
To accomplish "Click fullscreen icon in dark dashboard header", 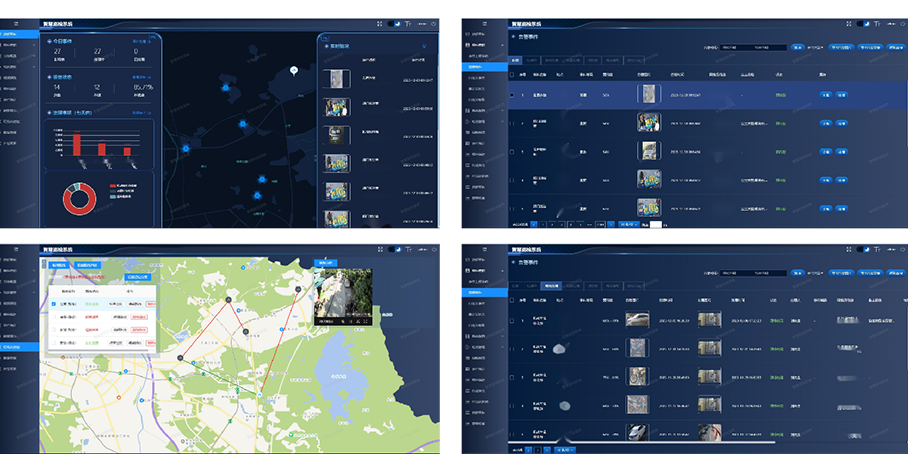I will [379, 23].
